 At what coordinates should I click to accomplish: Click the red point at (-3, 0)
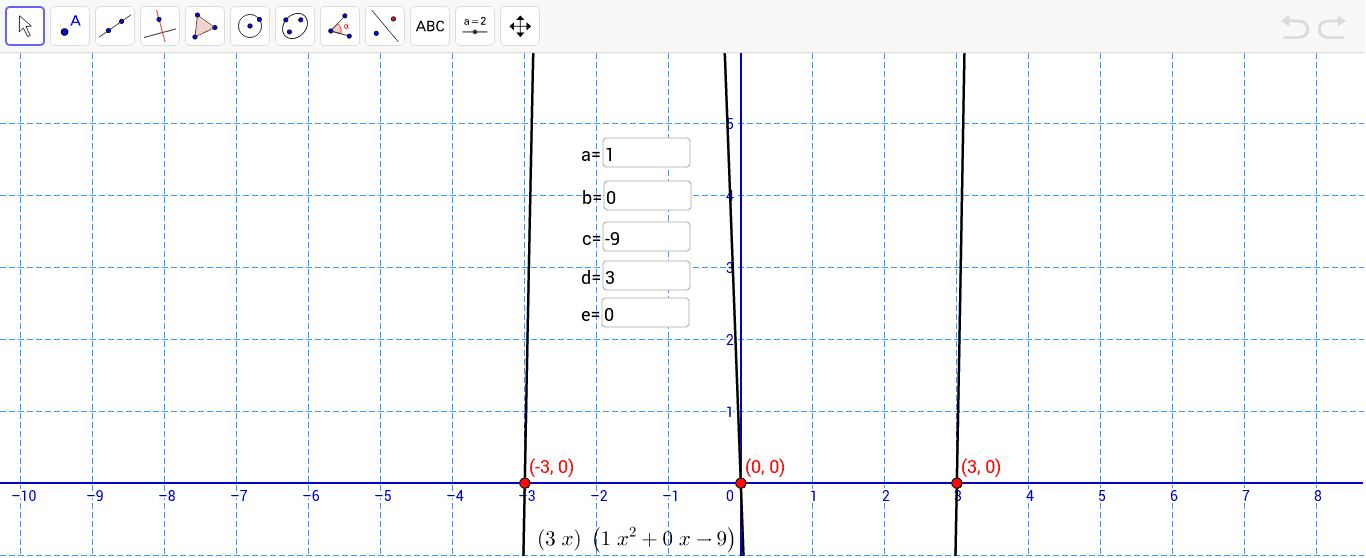(x=525, y=483)
